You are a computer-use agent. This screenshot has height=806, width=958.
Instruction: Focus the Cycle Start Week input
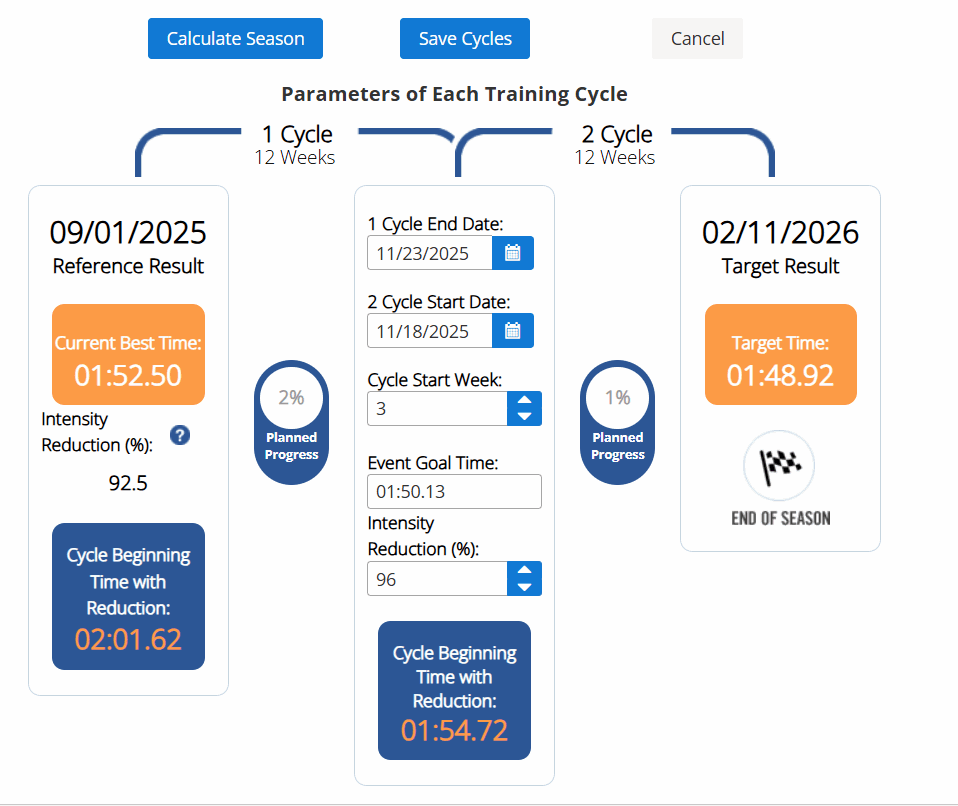pos(437,409)
